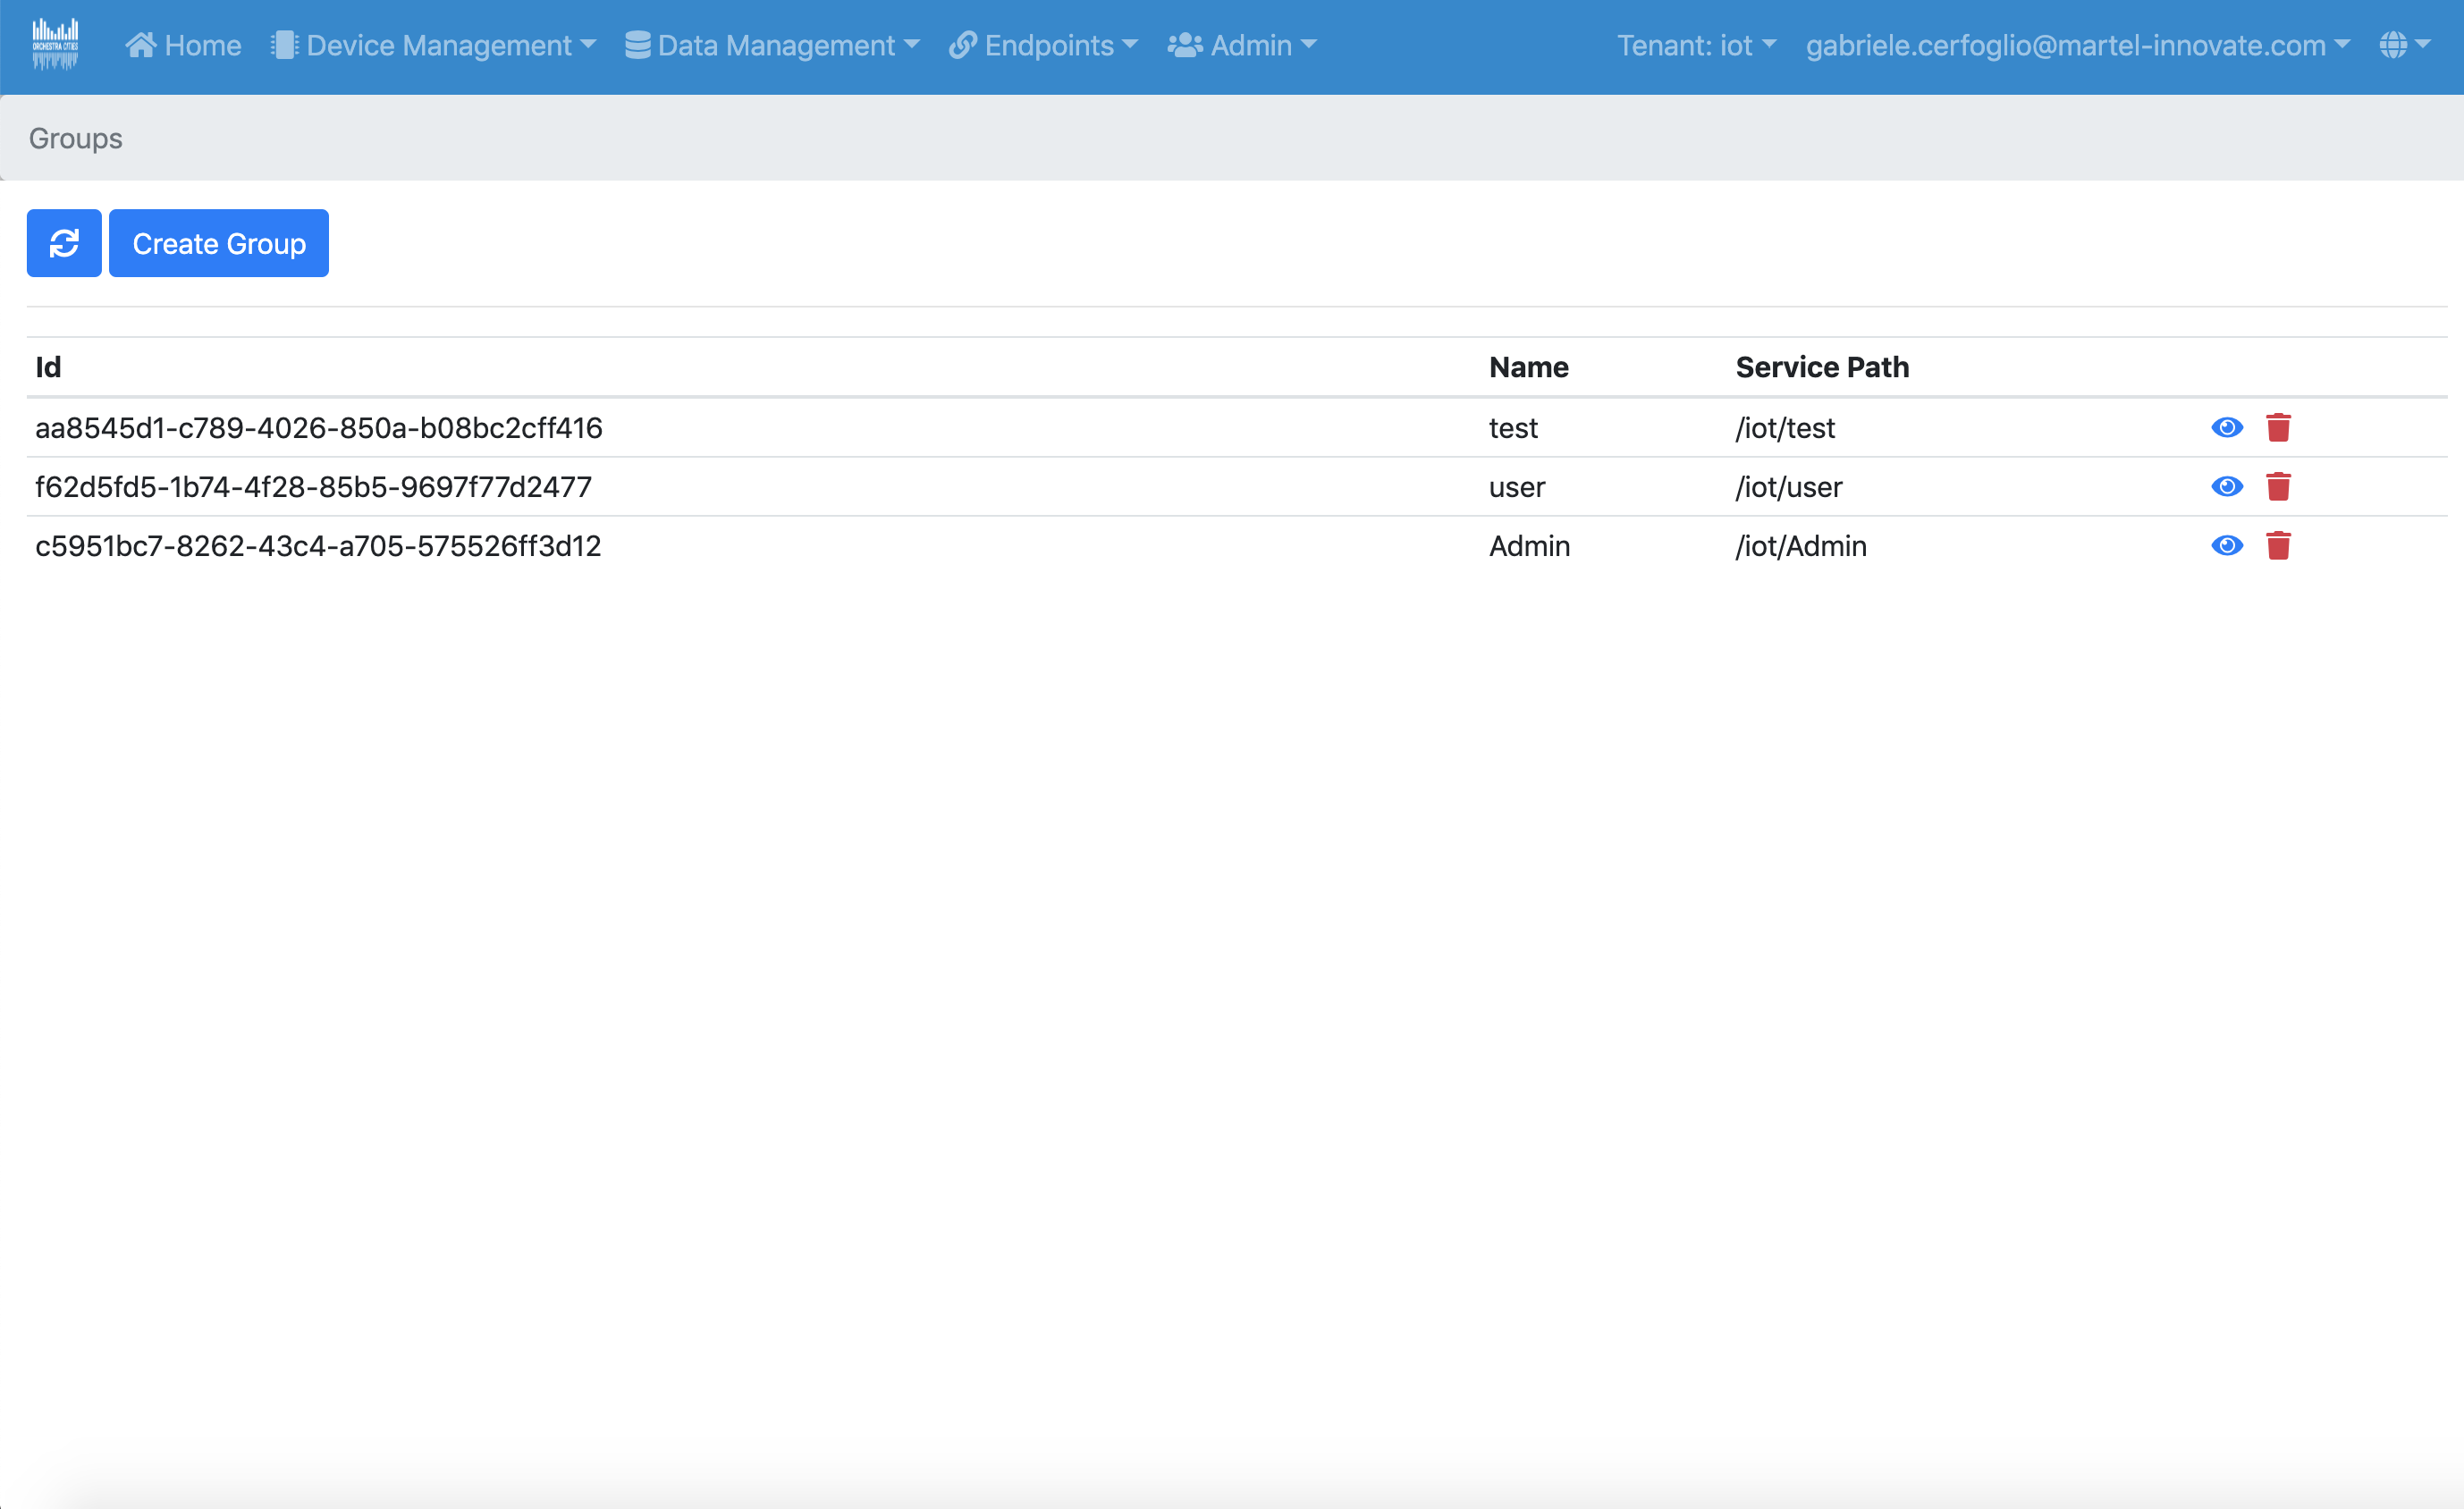This screenshot has height=1509, width=2464.
Task: Open the Tenant: iot dropdown
Action: coord(1696,45)
